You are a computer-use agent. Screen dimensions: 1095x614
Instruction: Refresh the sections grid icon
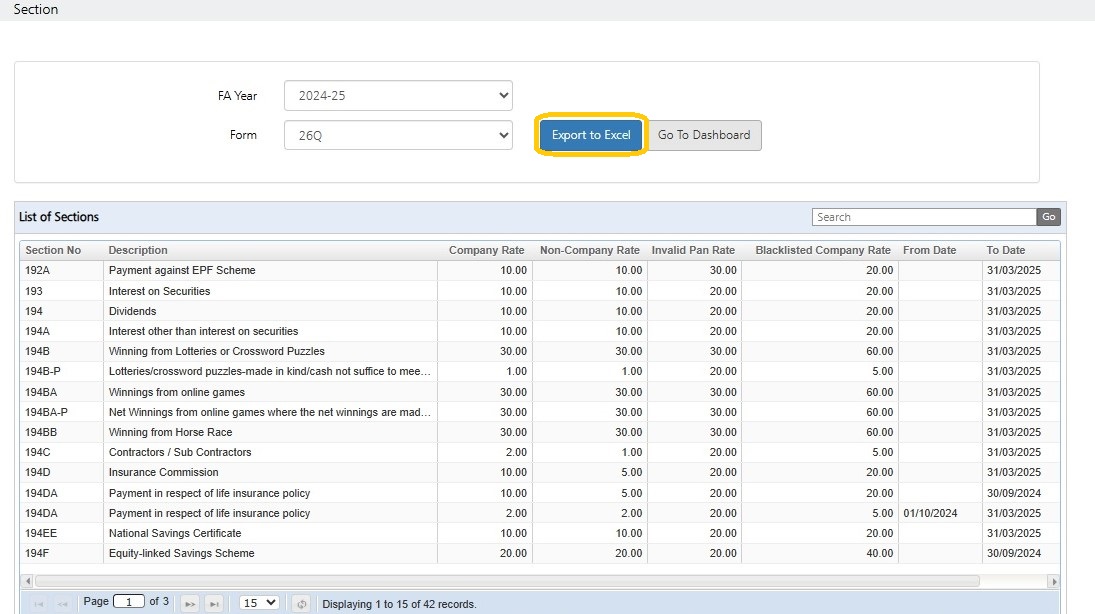point(301,604)
